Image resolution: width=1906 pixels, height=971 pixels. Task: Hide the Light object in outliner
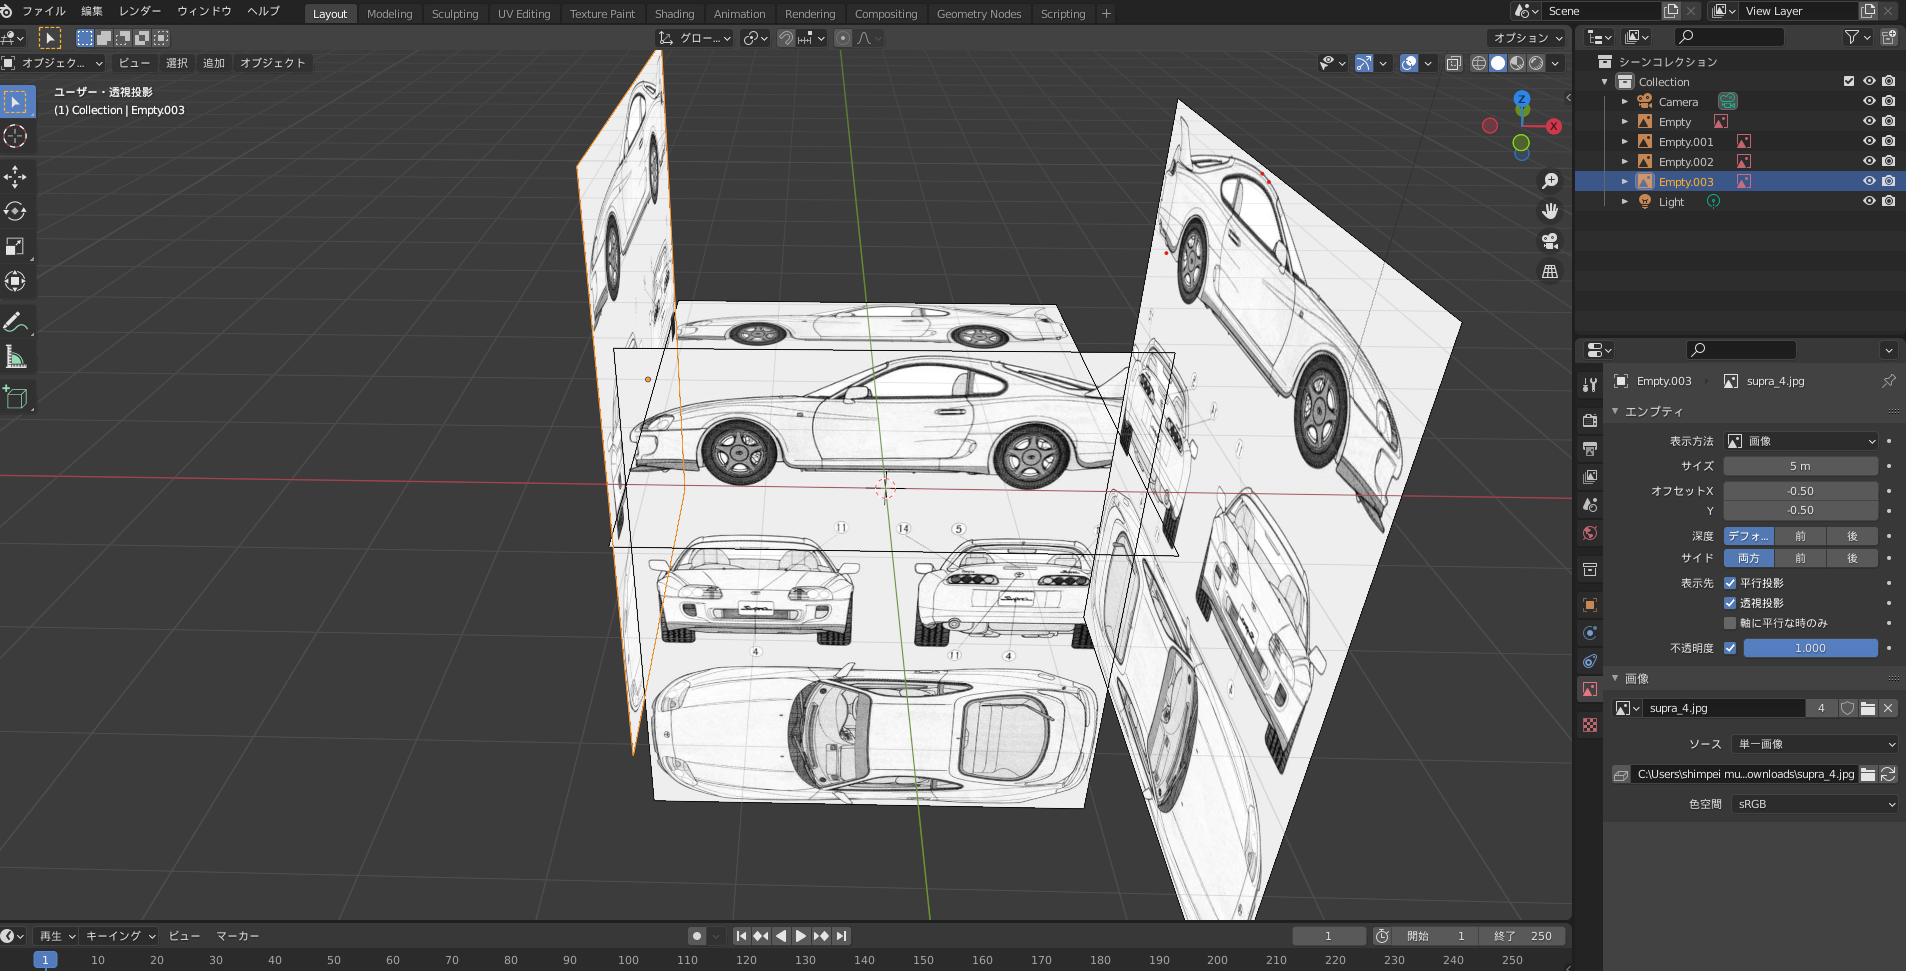(x=1868, y=201)
